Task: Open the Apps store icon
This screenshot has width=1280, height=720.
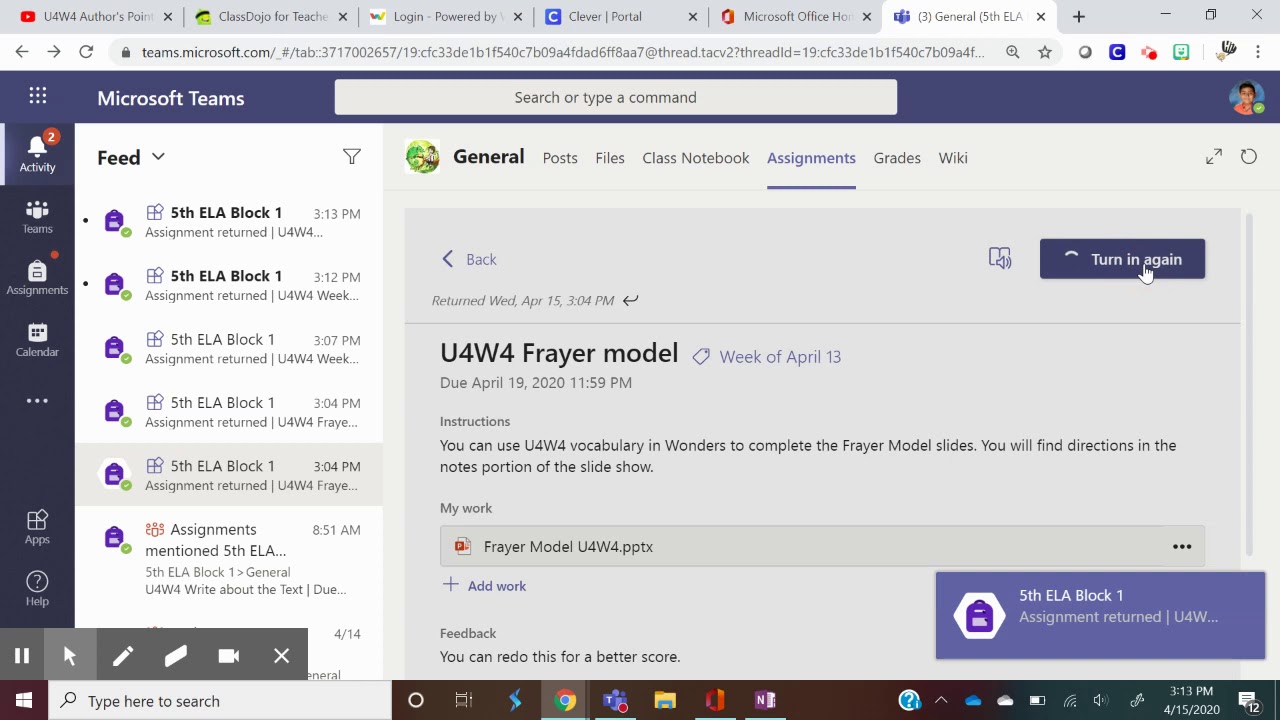Action: tap(37, 527)
